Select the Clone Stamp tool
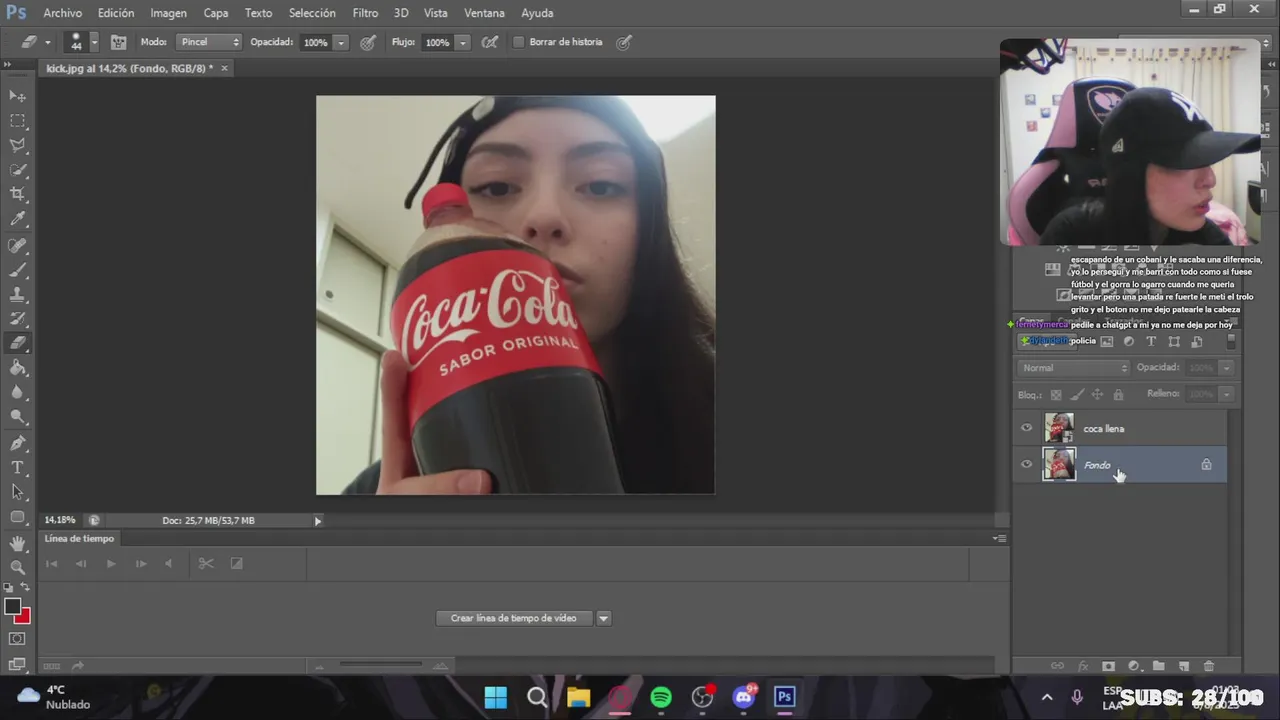Image resolution: width=1280 pixels, height=720 pixels. pyautogui.click(x=18, y=295)
